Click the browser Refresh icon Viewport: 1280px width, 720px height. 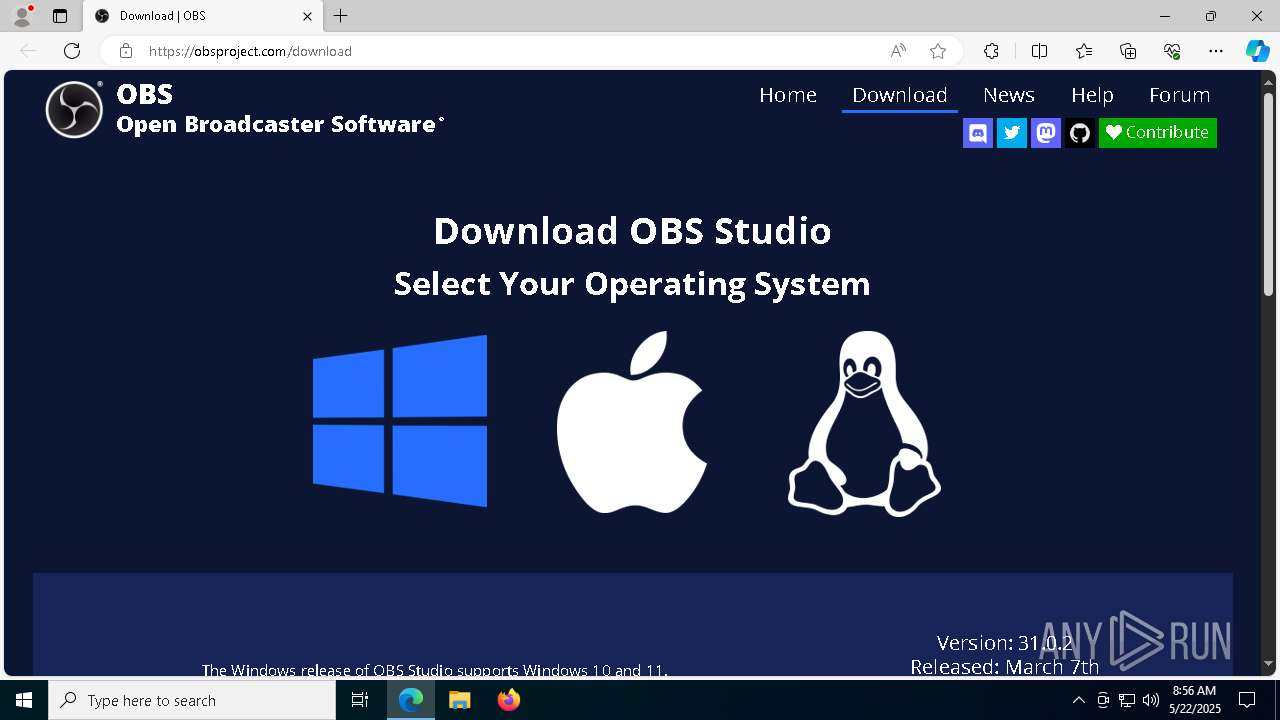coord(72,51)
